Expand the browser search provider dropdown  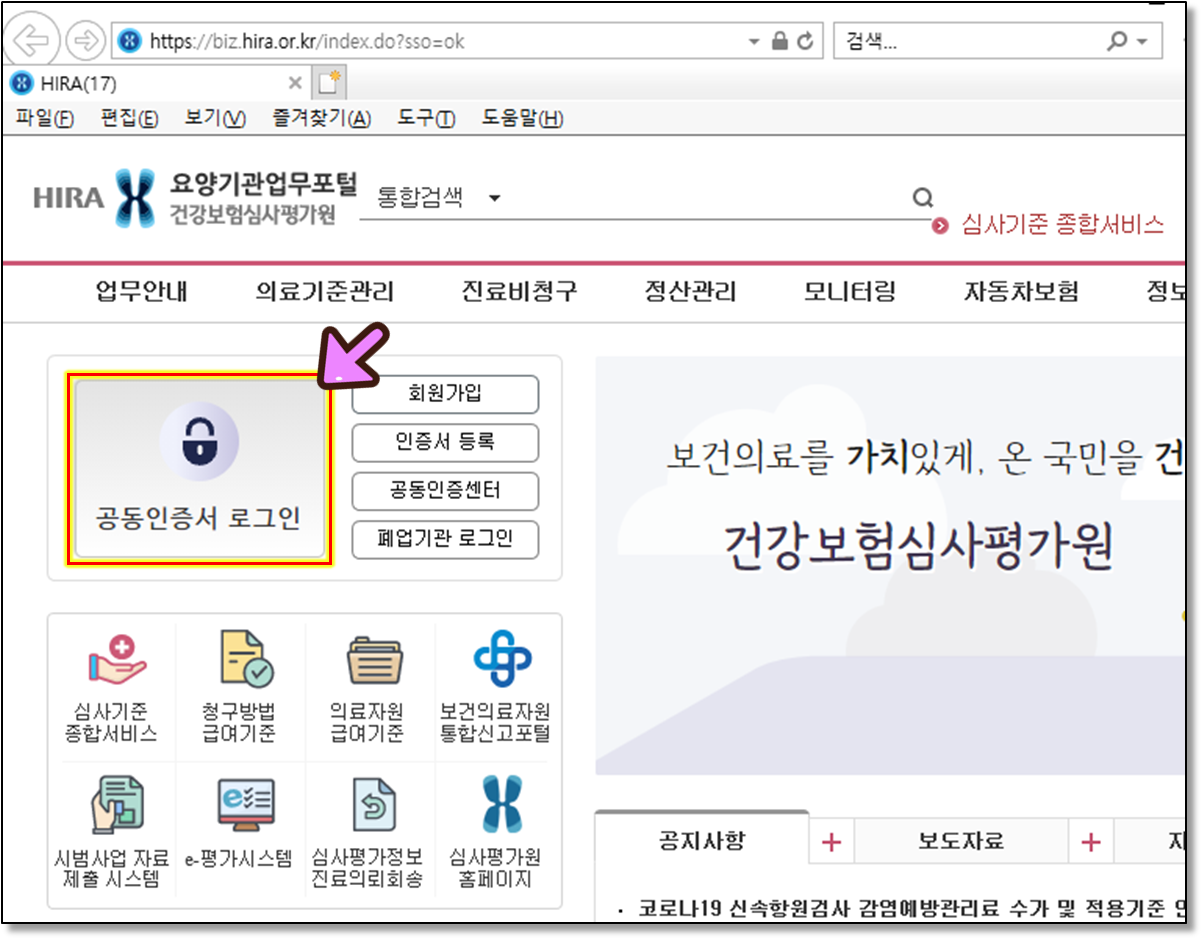[1143, 42]
